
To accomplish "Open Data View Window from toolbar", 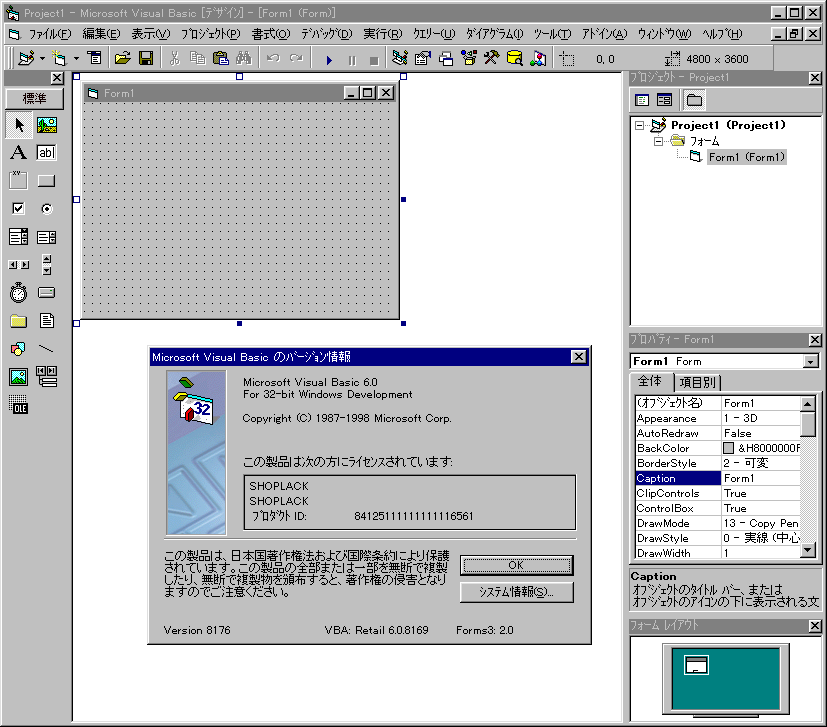I will (x=514, y=58).
